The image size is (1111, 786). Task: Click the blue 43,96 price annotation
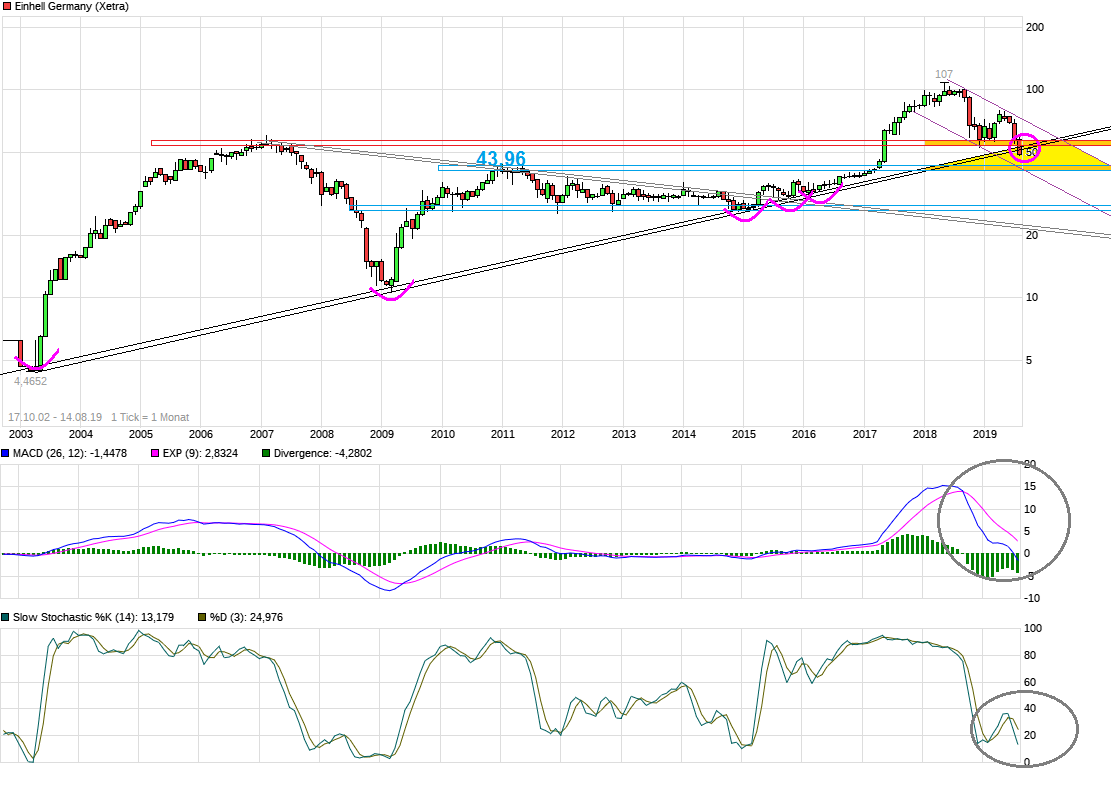click(501, 158)
